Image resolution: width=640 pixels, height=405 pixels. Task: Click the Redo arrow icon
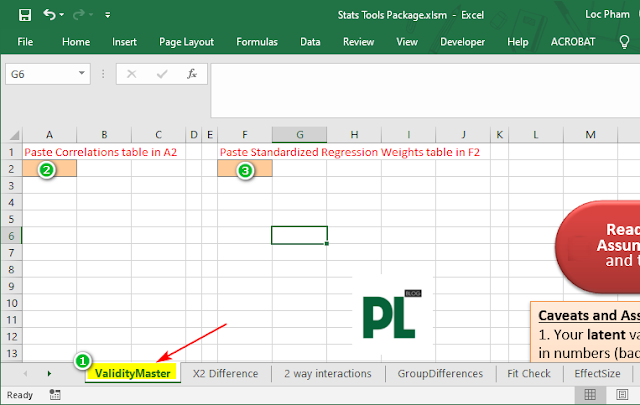pyautogui.click(x=78, y=15)
